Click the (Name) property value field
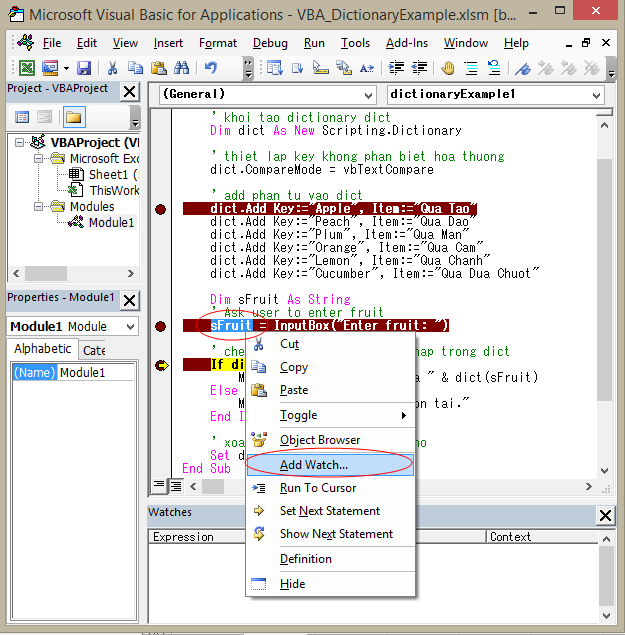This screenshot has width=625, height=635. coord(96,372)
